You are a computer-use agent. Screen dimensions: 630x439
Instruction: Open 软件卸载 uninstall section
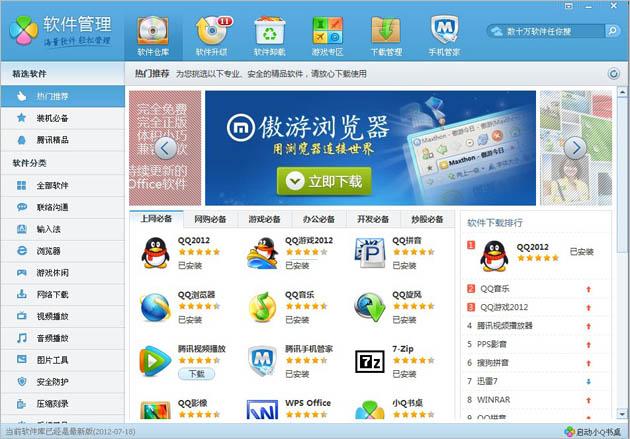pyautogui.click(x=270, y=37)
